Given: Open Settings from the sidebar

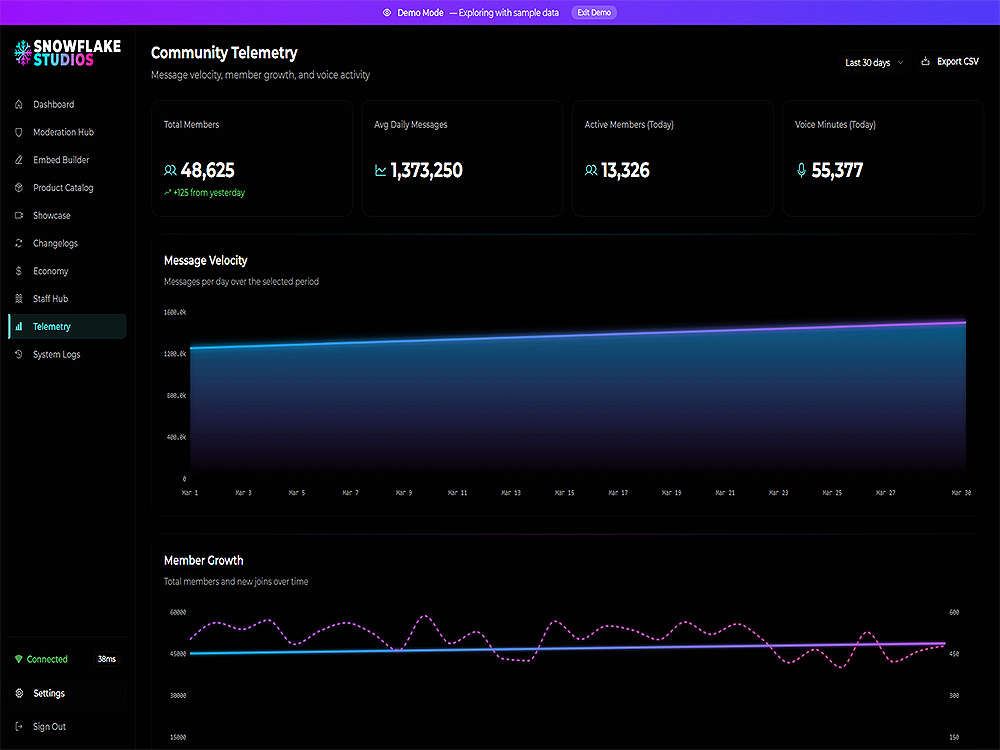Looking at the screenshot, I should point(67,693).
